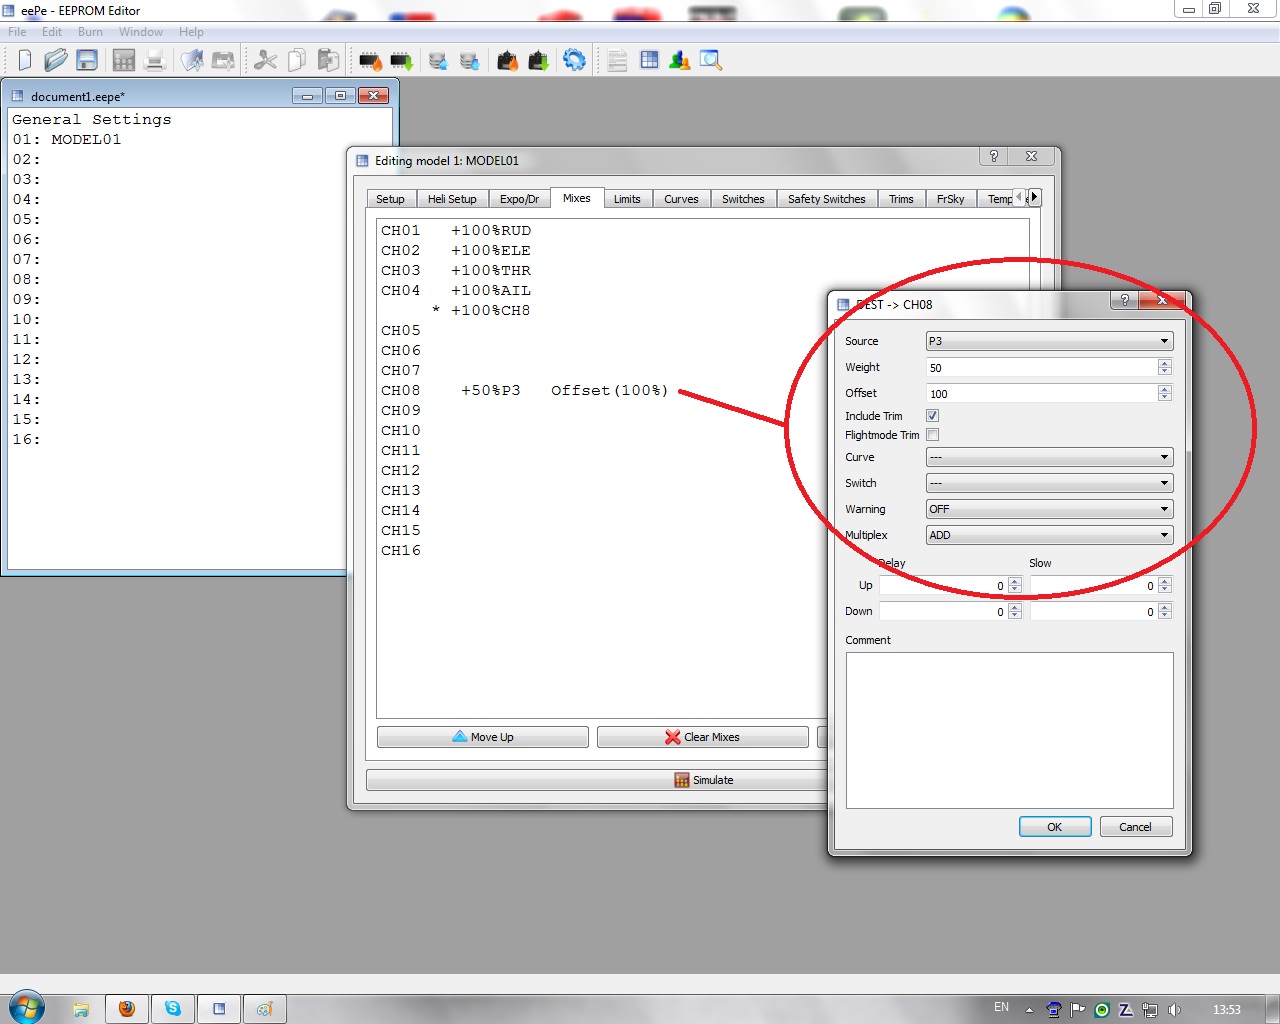This screenshot has width=1280, height=1024.
Task: Open the Burn menu
Action: (x=90, y=32)
